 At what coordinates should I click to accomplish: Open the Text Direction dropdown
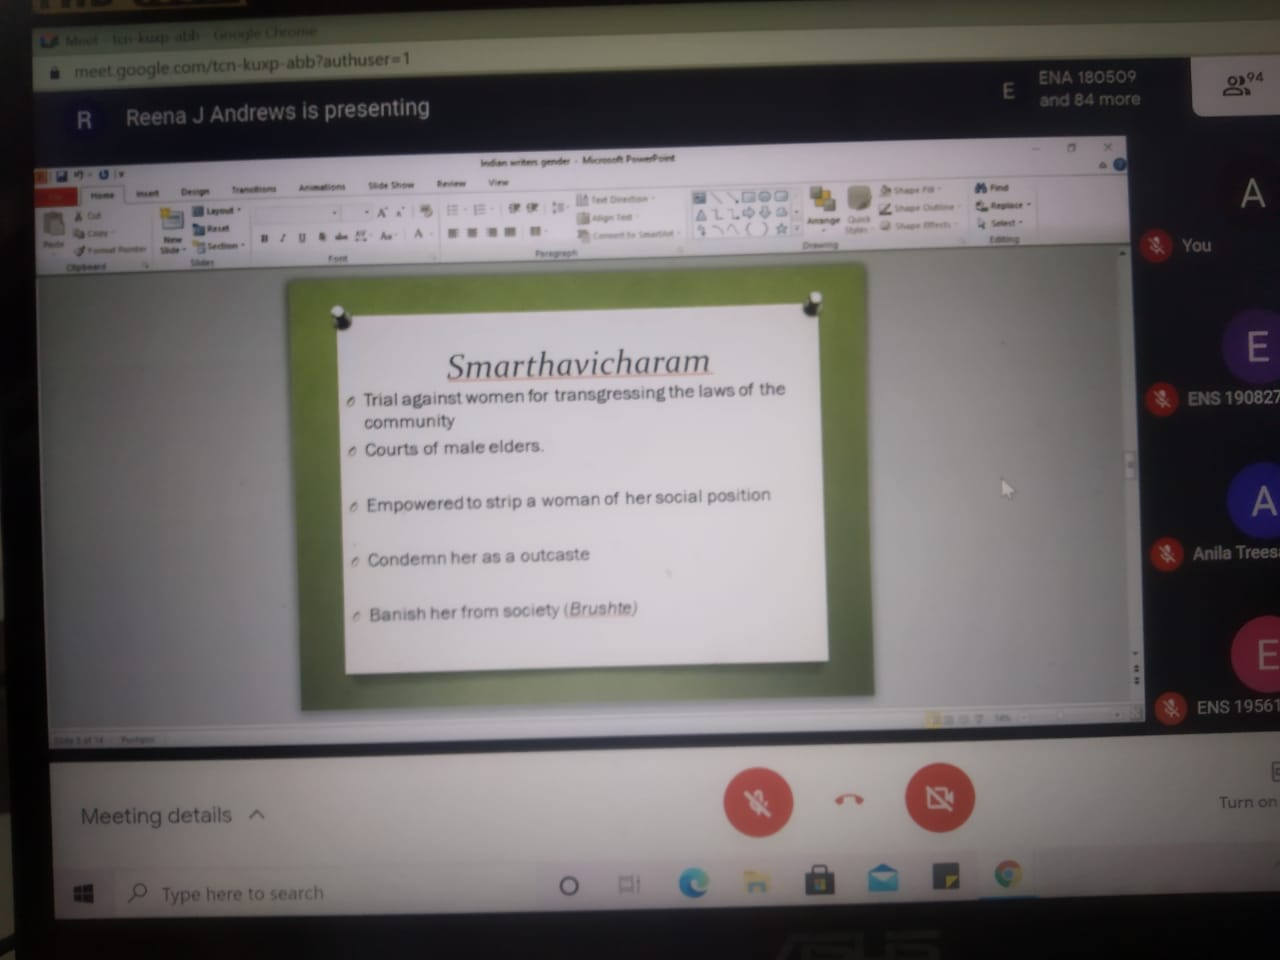click(615, 200)
